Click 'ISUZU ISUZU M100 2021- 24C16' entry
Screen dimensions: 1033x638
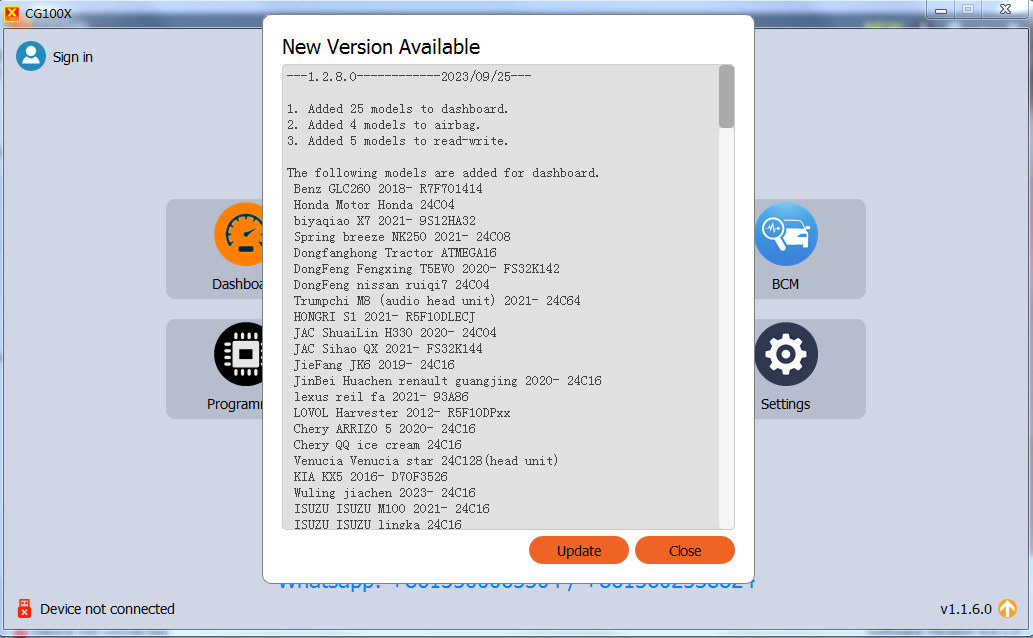tap(391, 509)
